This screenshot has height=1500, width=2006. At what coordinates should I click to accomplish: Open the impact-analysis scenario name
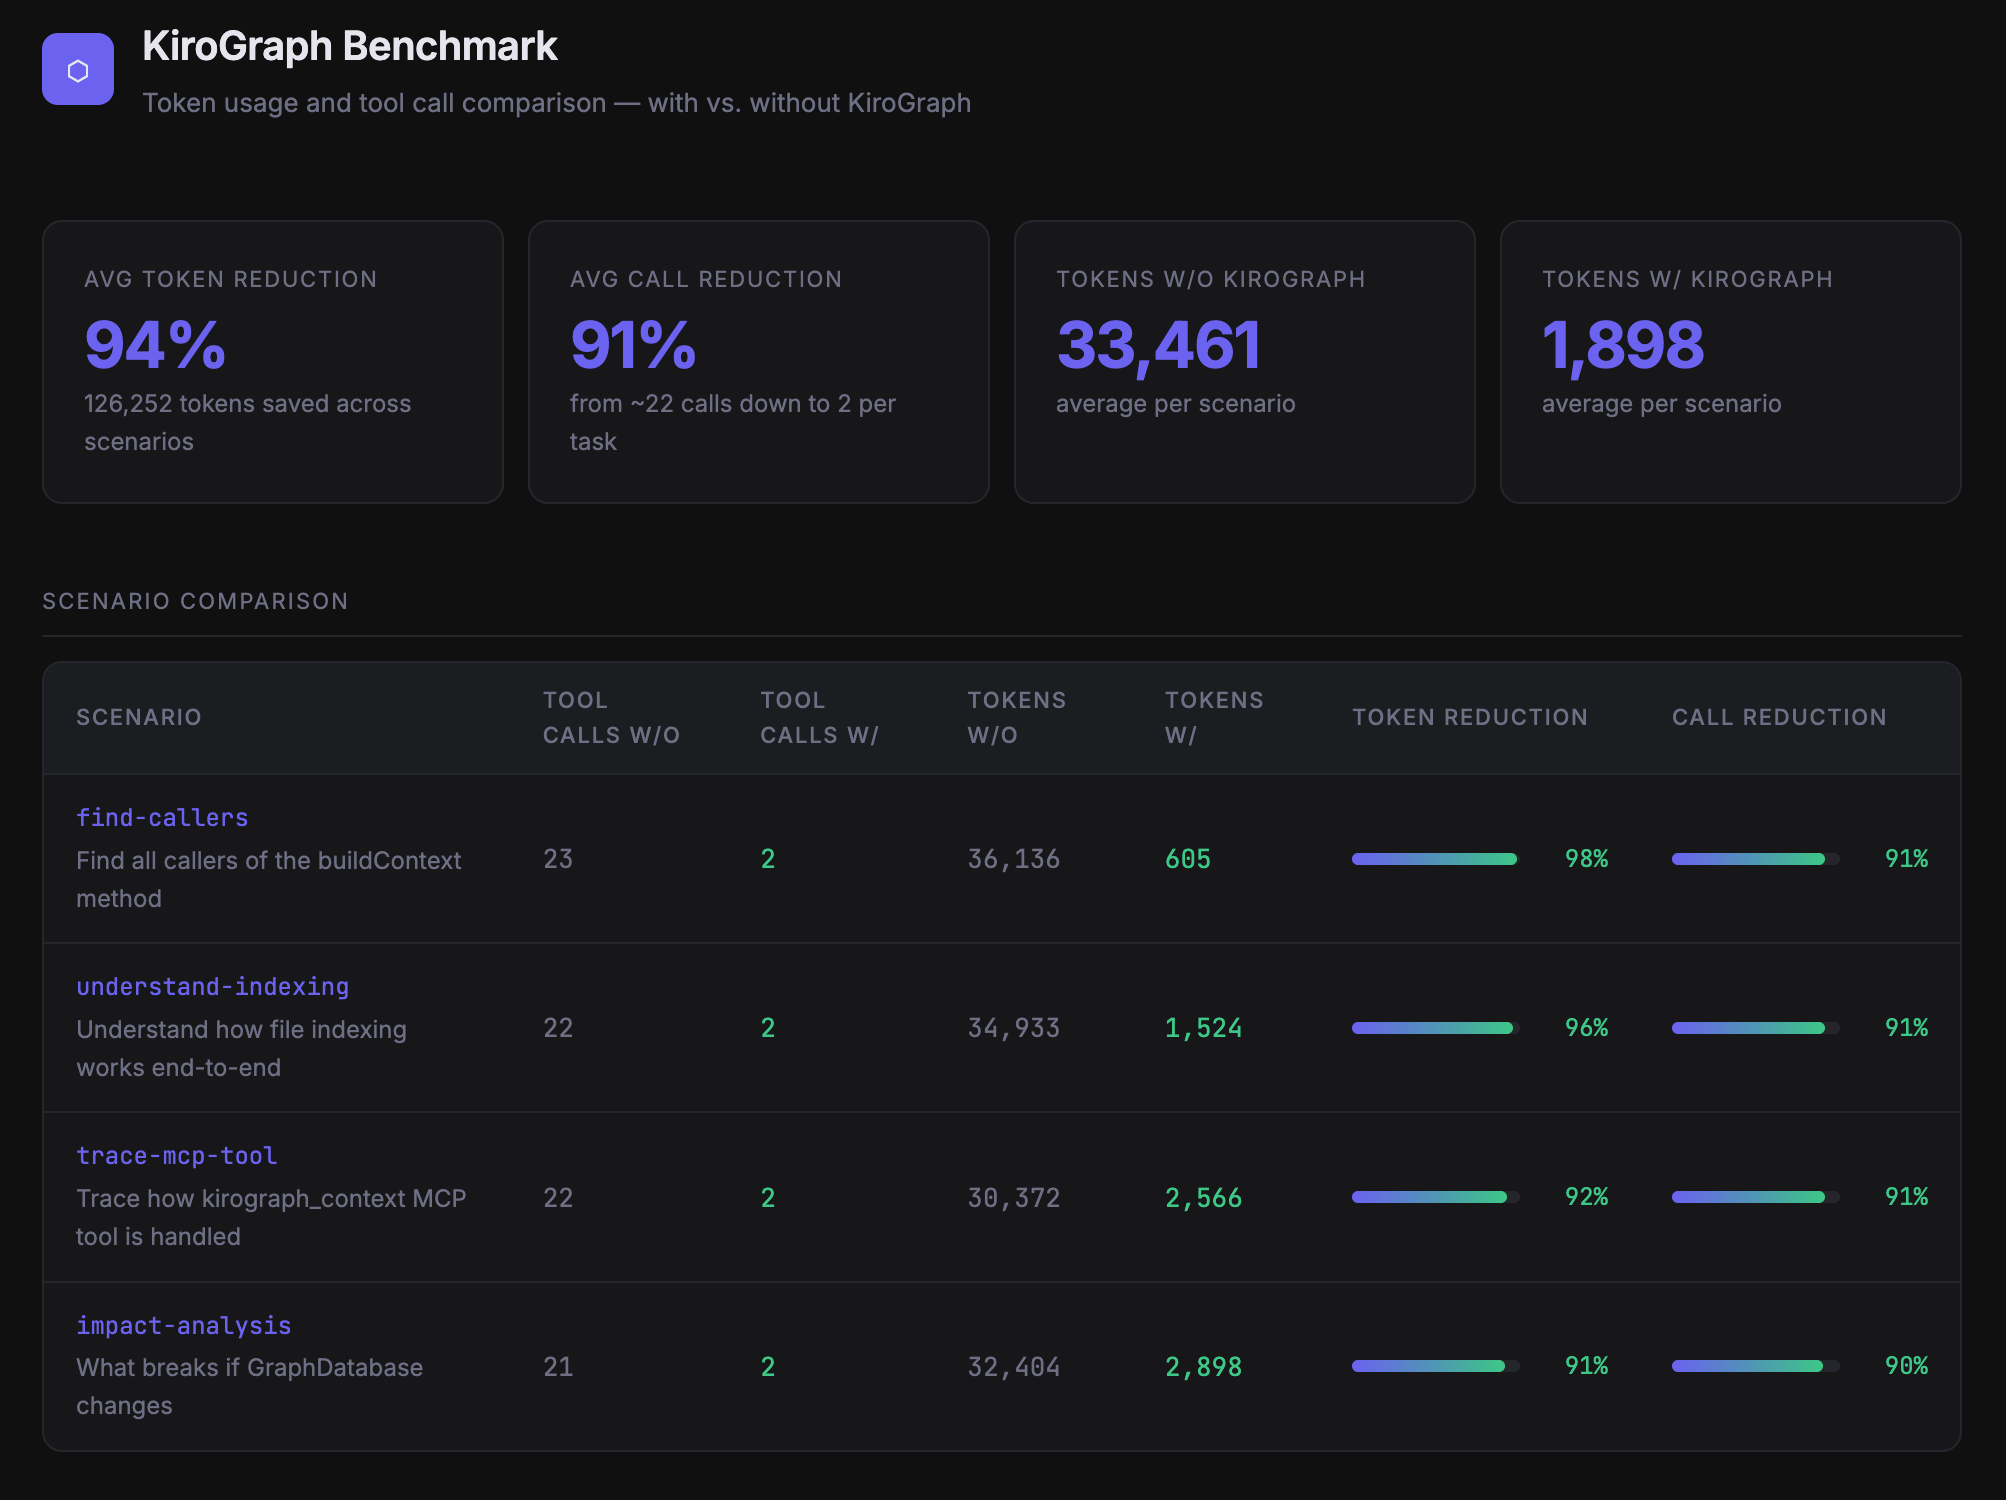coord(184,1326)
